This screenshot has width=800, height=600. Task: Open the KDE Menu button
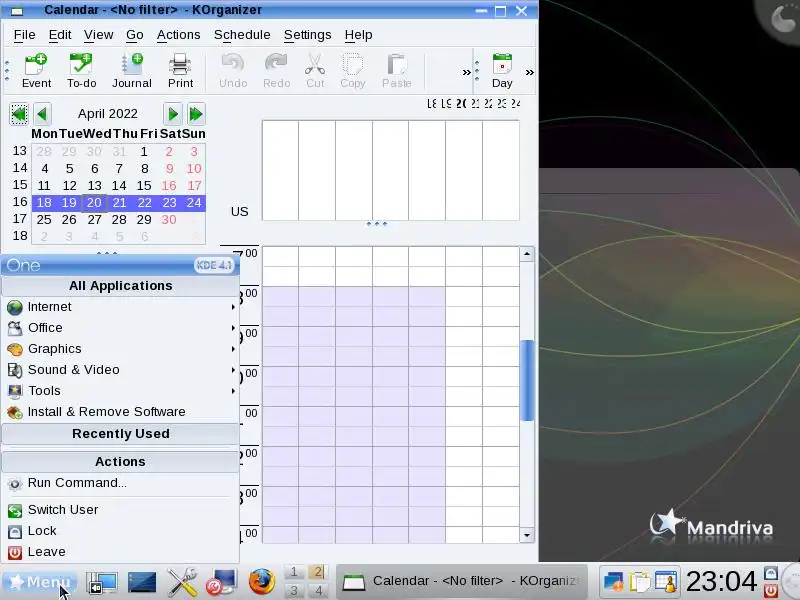pyautogui.click(x=39, y=582)
